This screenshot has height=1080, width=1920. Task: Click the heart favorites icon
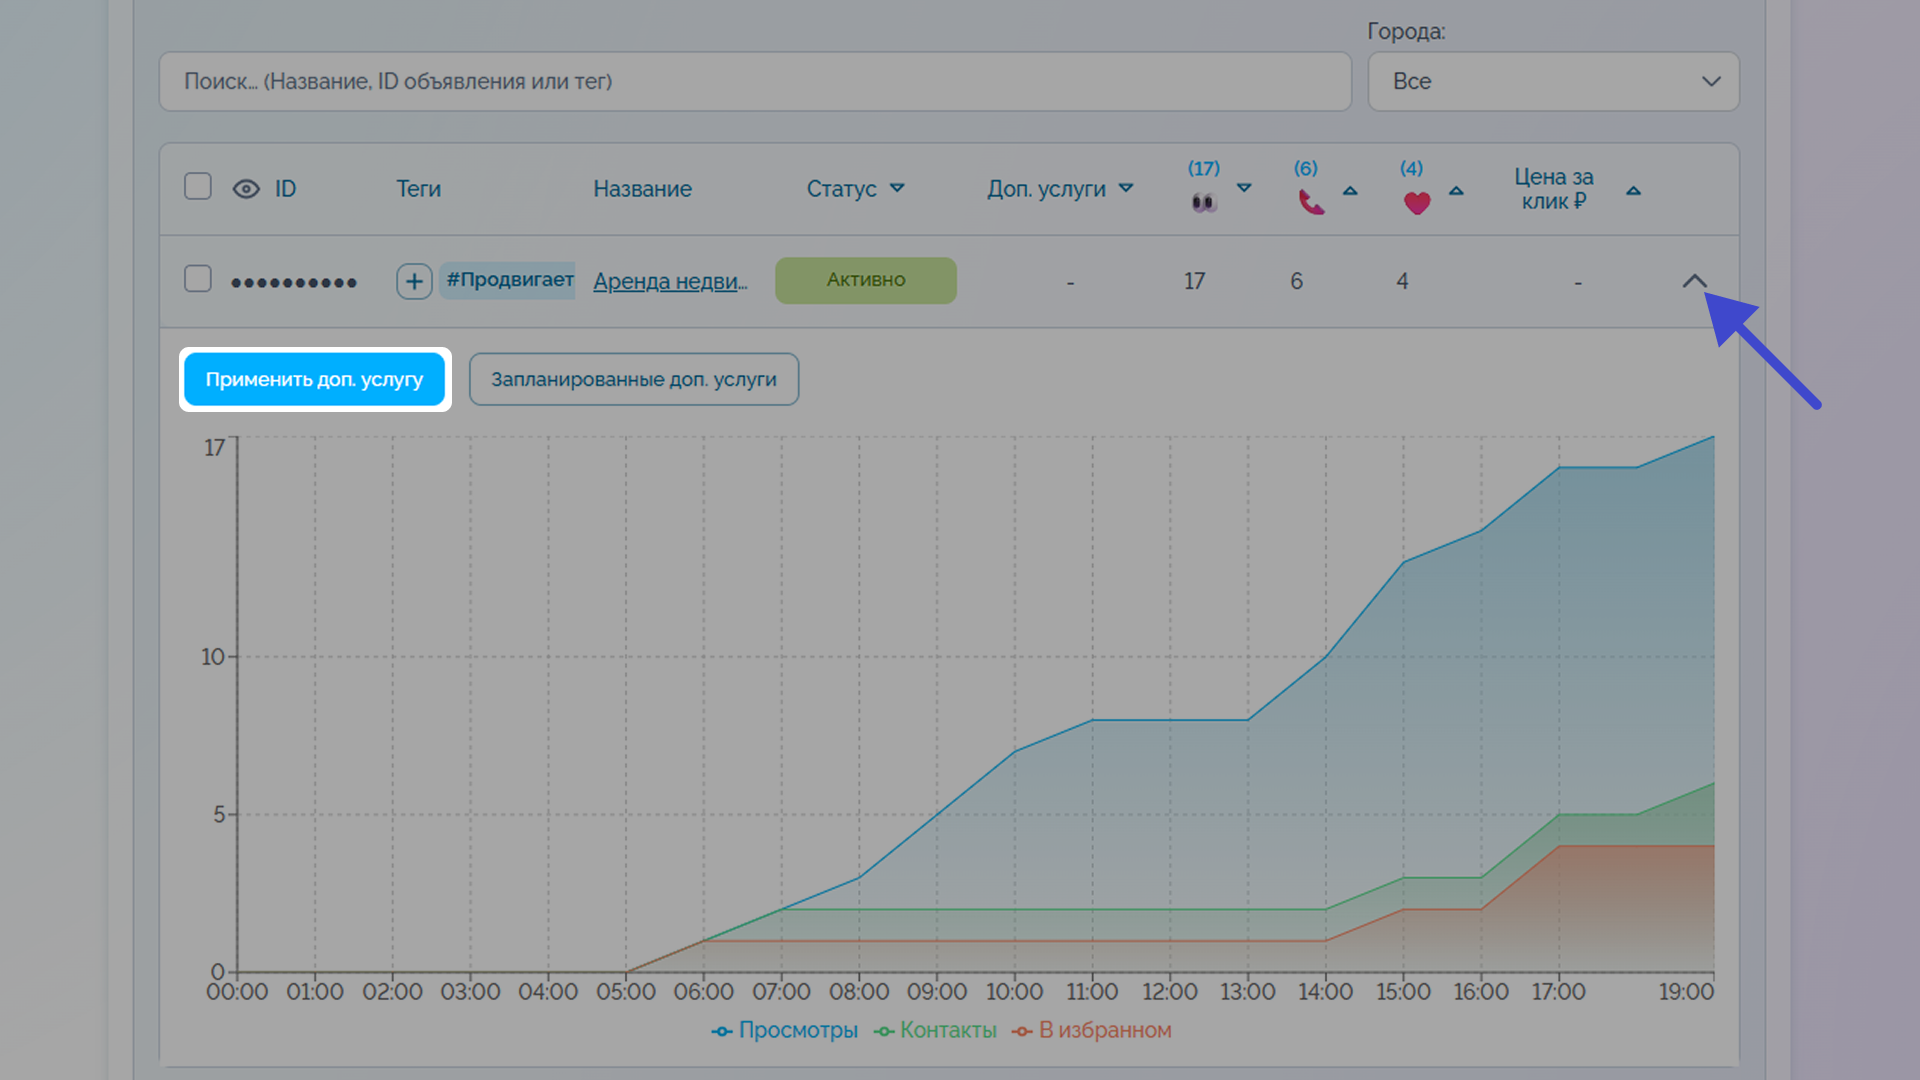[x=1417, y=203]
